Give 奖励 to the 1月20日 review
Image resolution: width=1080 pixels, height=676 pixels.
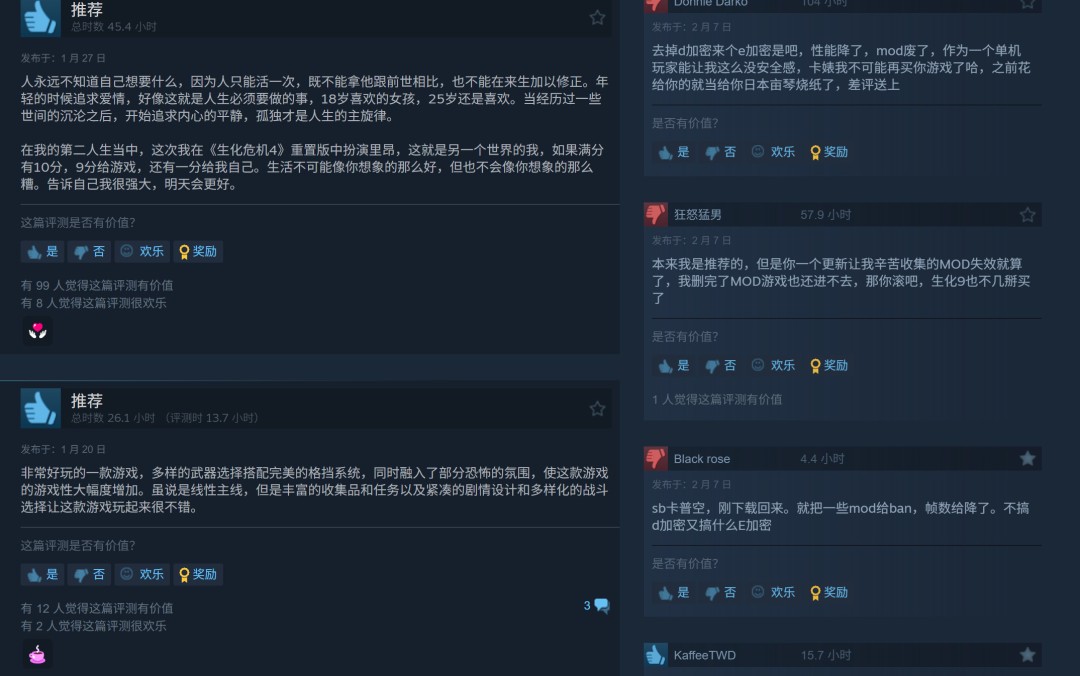pos(198,574)
